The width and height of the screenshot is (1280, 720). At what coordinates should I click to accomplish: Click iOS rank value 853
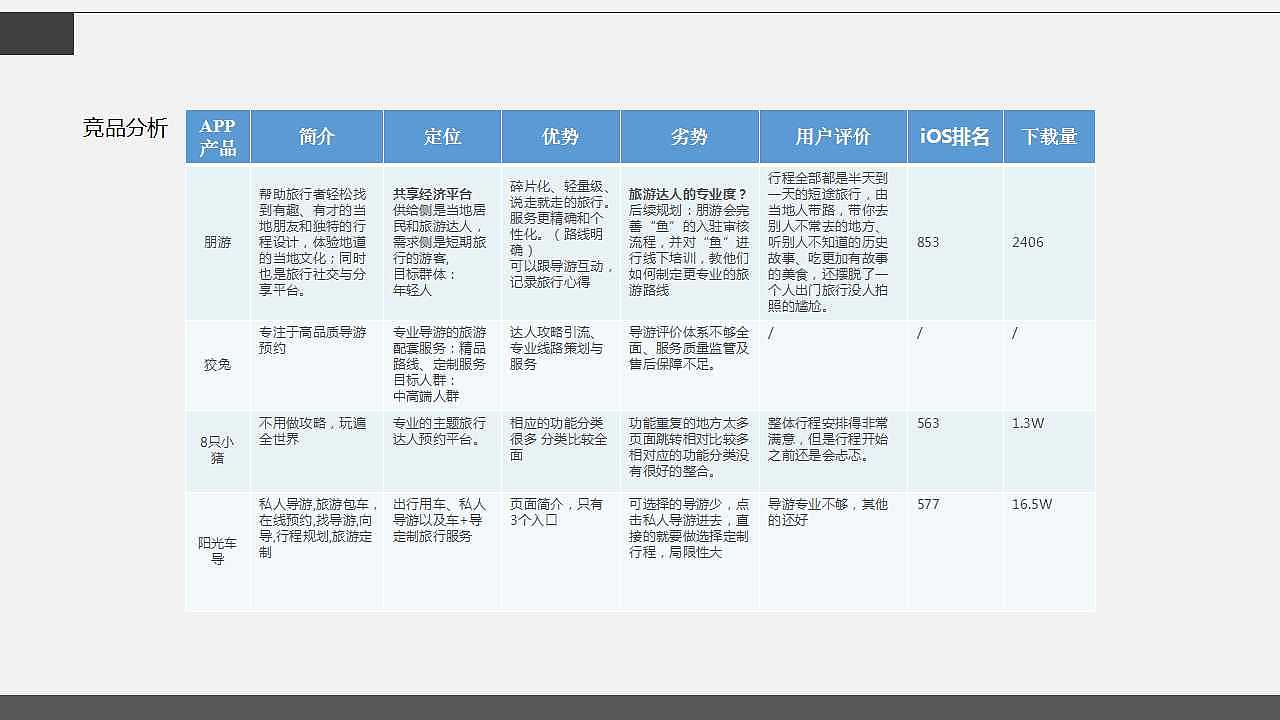(x=928, y=242)
